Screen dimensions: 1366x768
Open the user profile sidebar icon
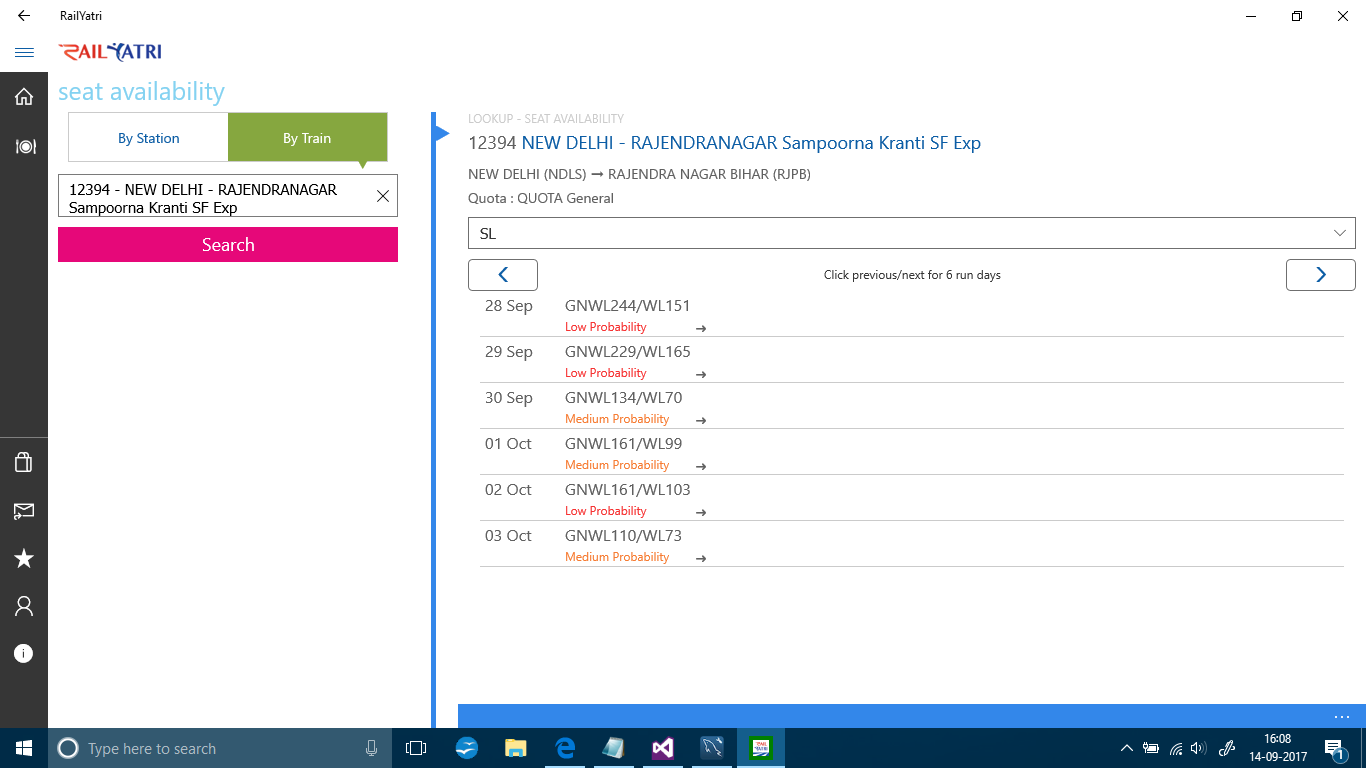click(x=24, y=606)
